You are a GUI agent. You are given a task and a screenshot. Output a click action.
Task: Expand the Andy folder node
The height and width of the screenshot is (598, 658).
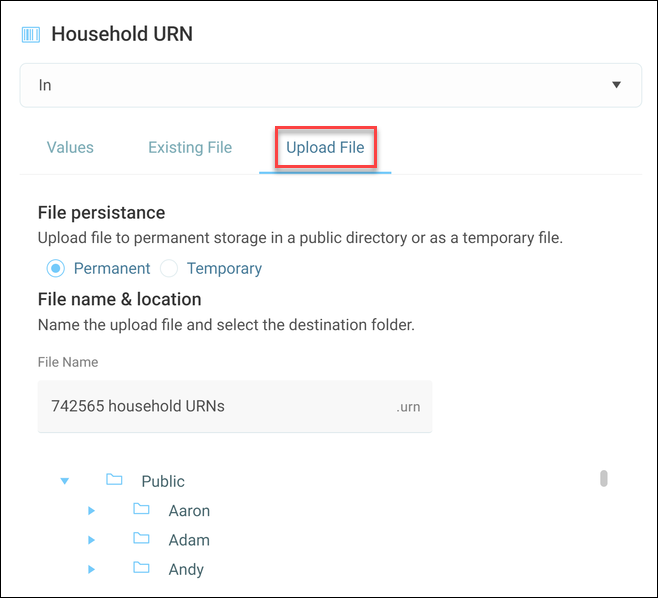pyautogui.click(x=91, y=569)
